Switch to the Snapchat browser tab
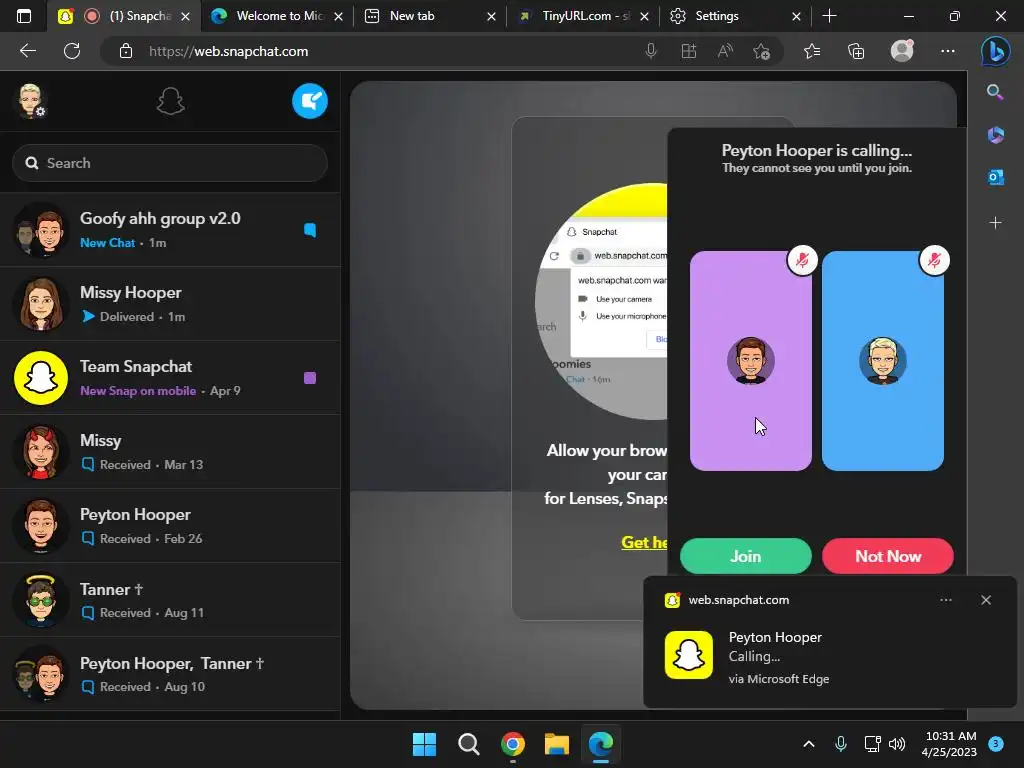This screenshot has height=768, width=1024. click(x=123, y=16)
